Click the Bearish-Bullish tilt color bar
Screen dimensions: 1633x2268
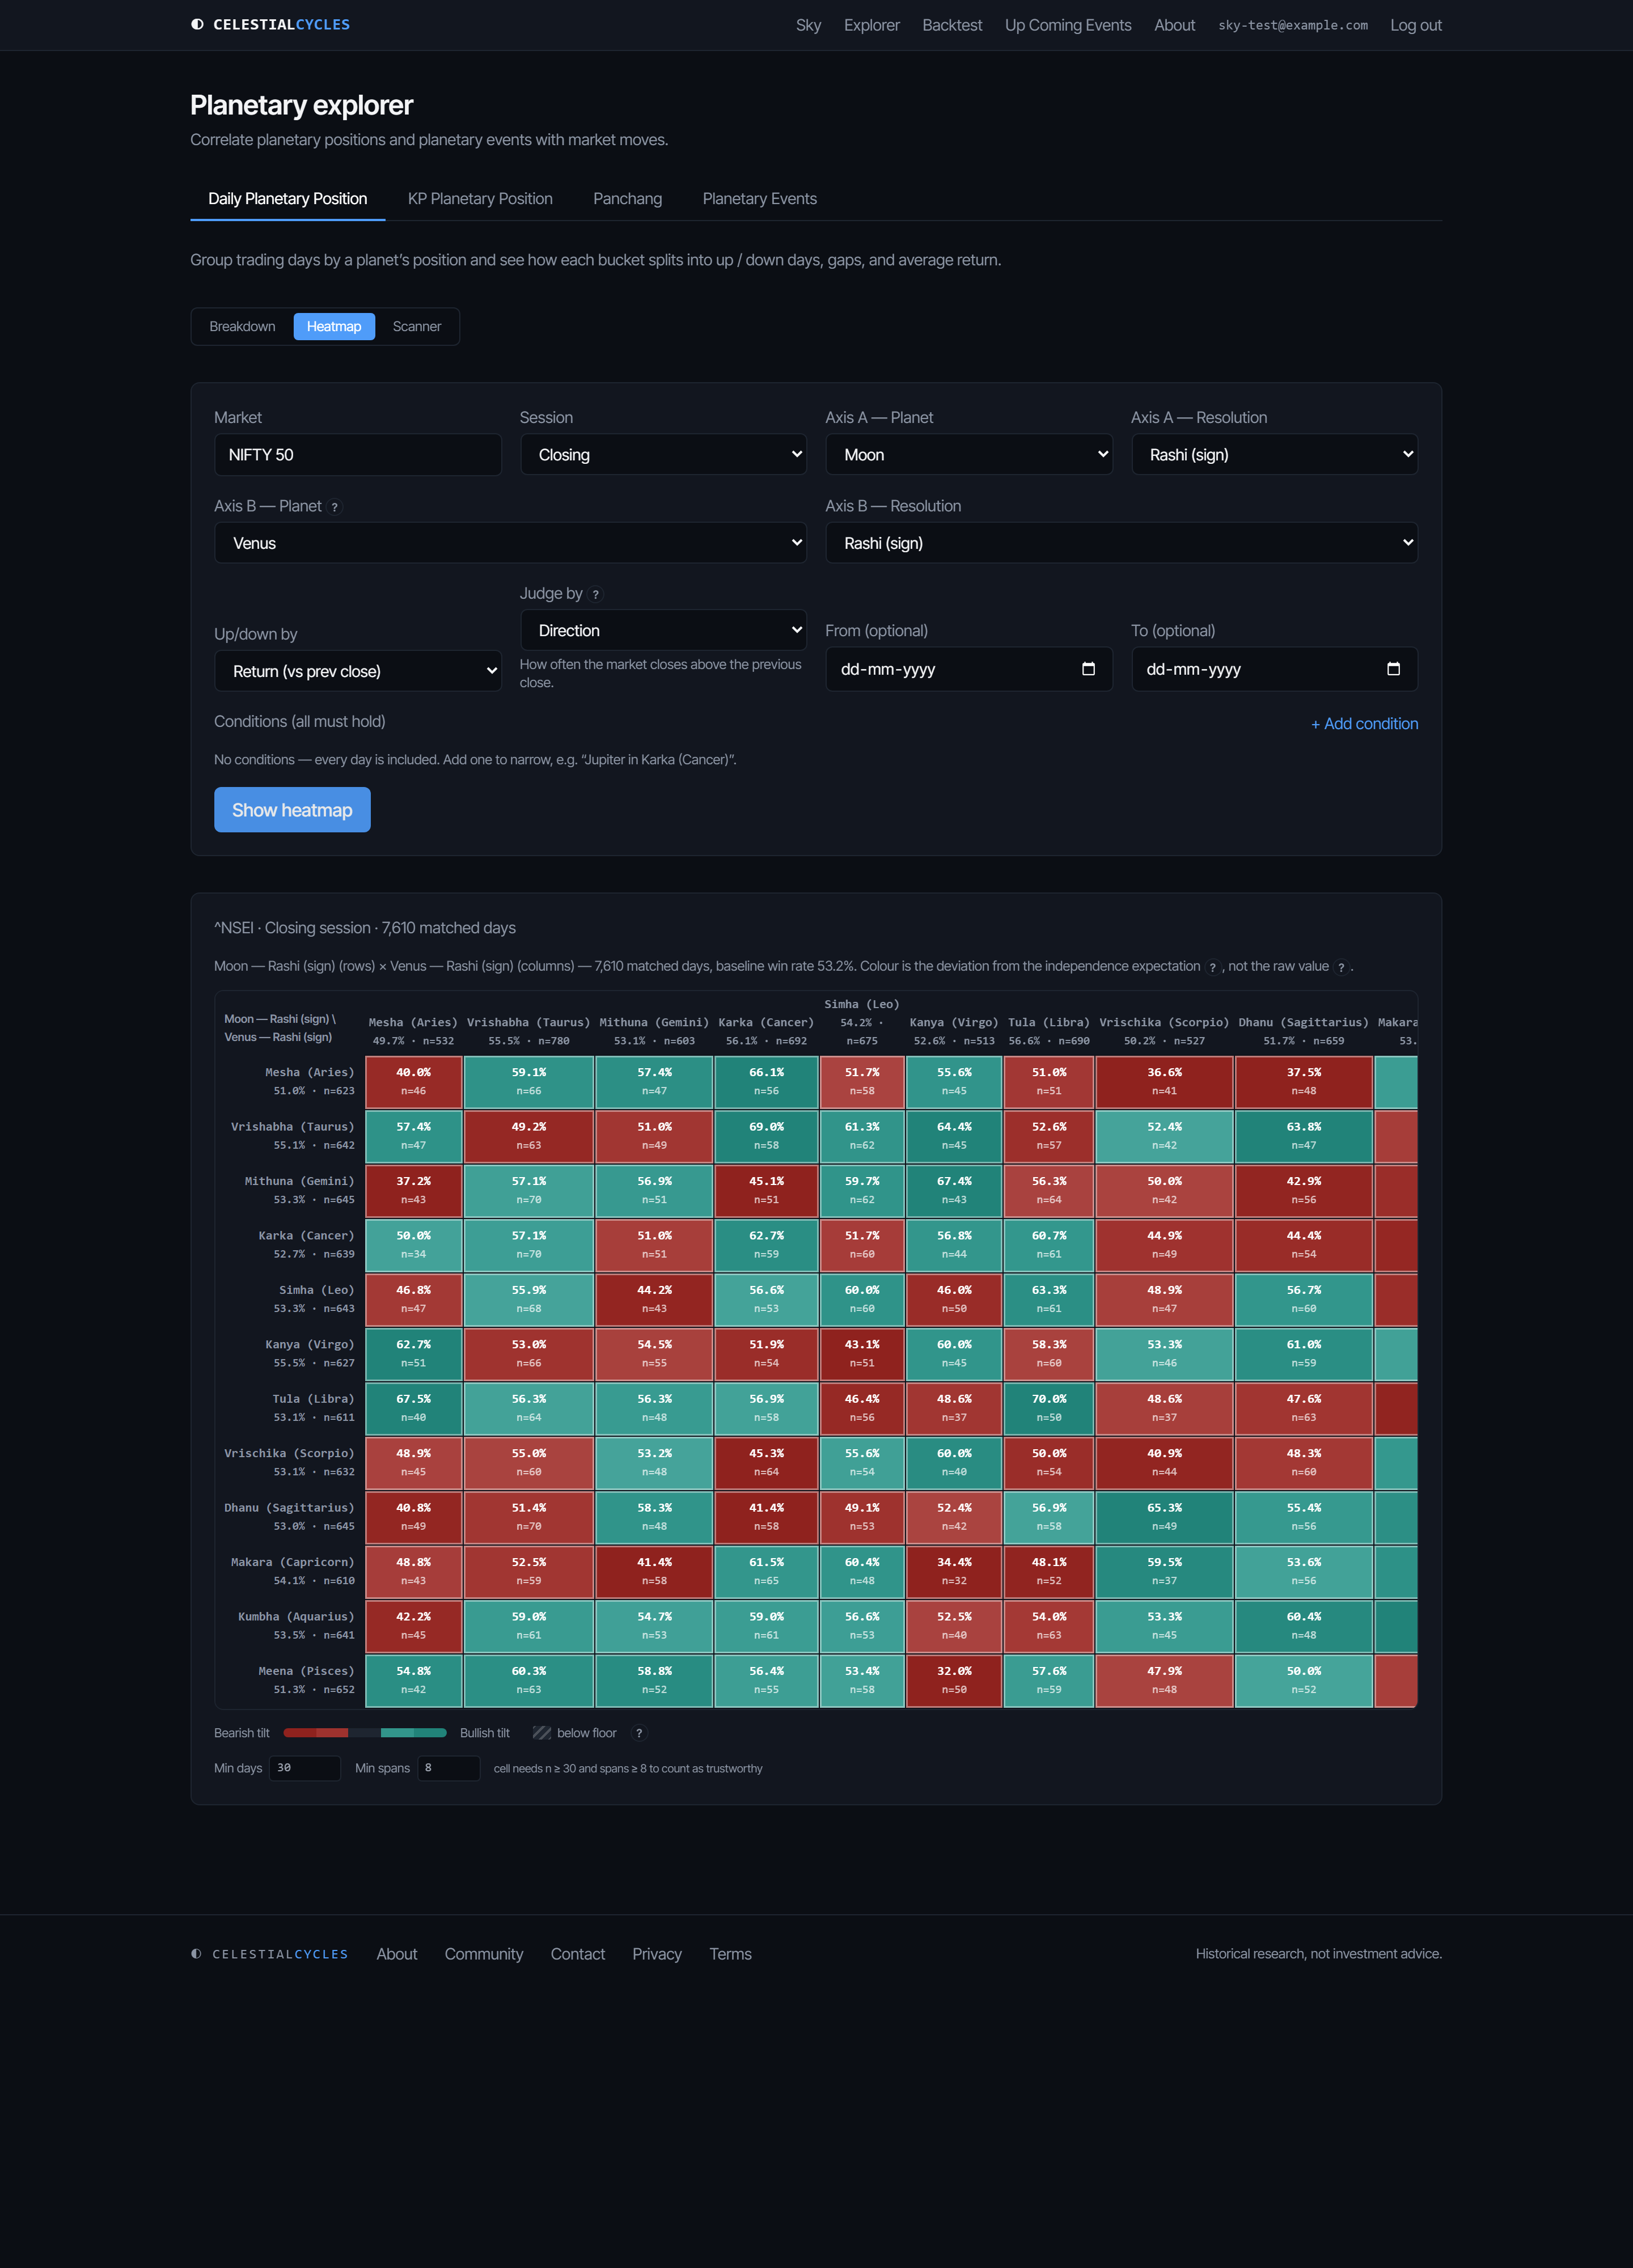pos(365,1733)
